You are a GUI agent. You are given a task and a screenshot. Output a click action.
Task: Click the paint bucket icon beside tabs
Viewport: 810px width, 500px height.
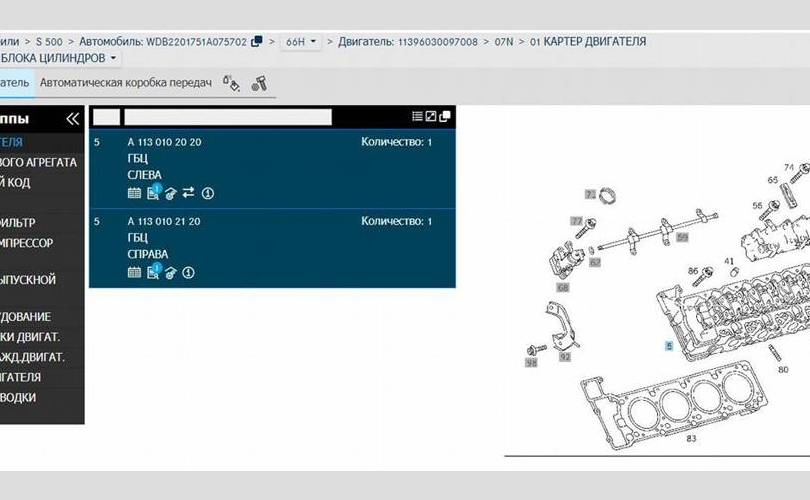click(x=231, y=83)
